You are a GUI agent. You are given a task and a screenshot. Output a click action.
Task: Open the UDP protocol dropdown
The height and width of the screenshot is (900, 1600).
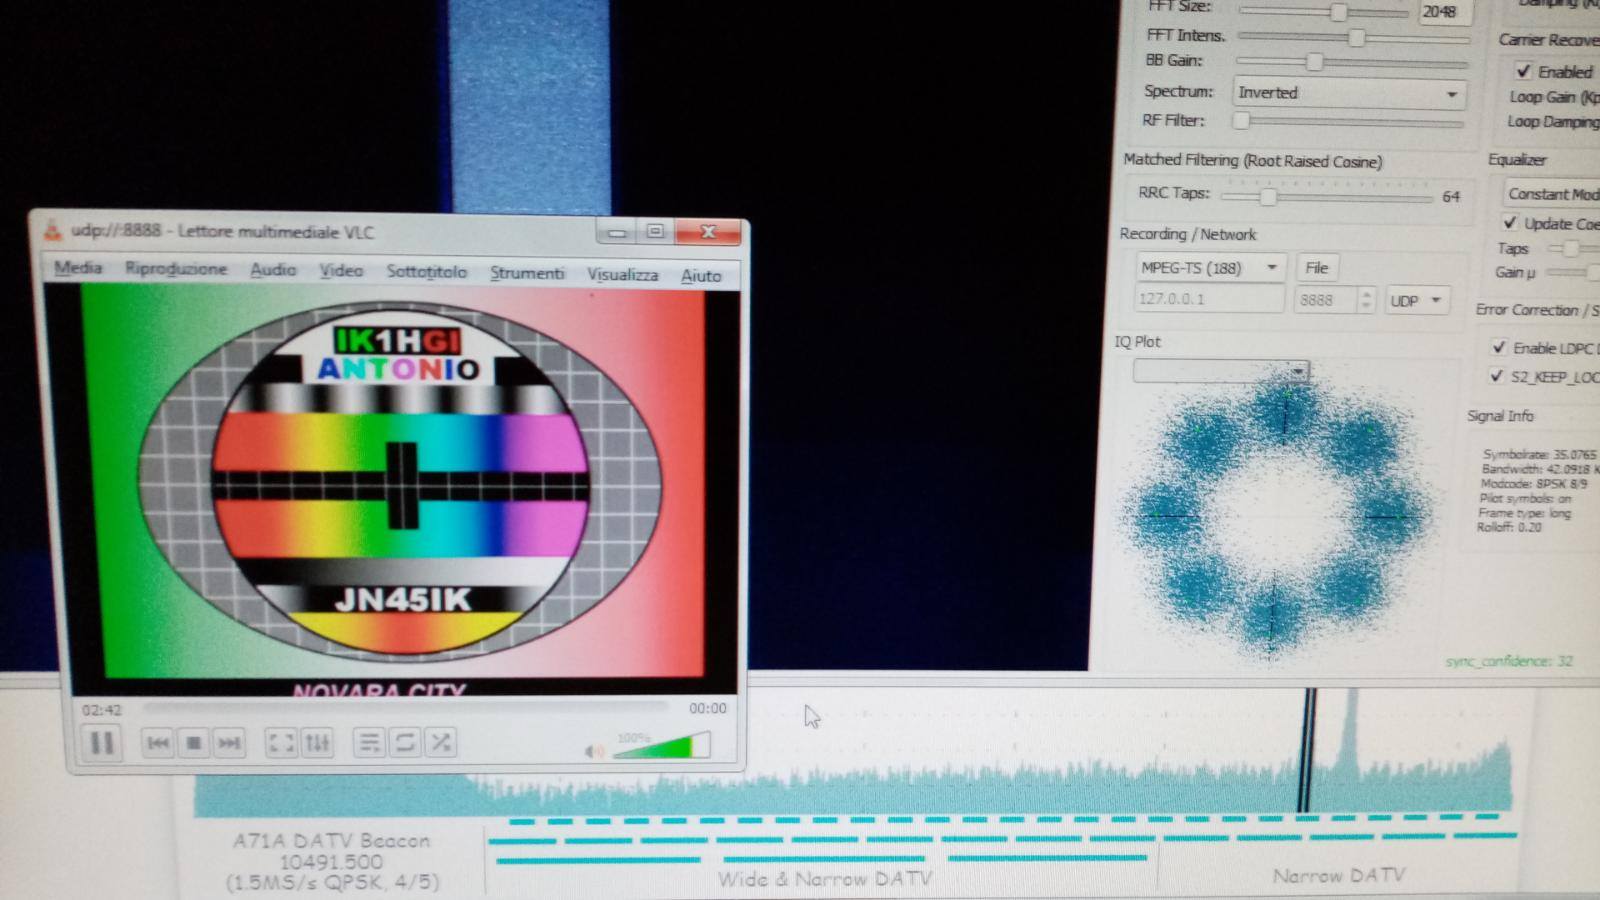(1417, 300)
